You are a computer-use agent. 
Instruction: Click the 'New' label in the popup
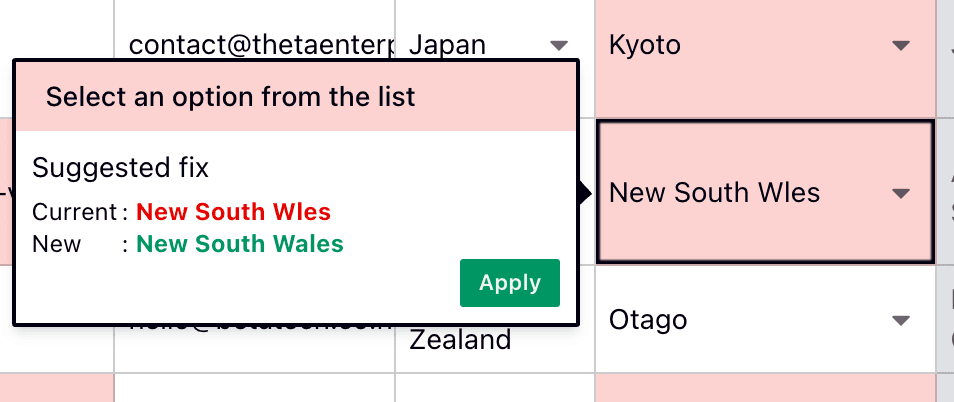pyautogui.click(x=57, y=244)
